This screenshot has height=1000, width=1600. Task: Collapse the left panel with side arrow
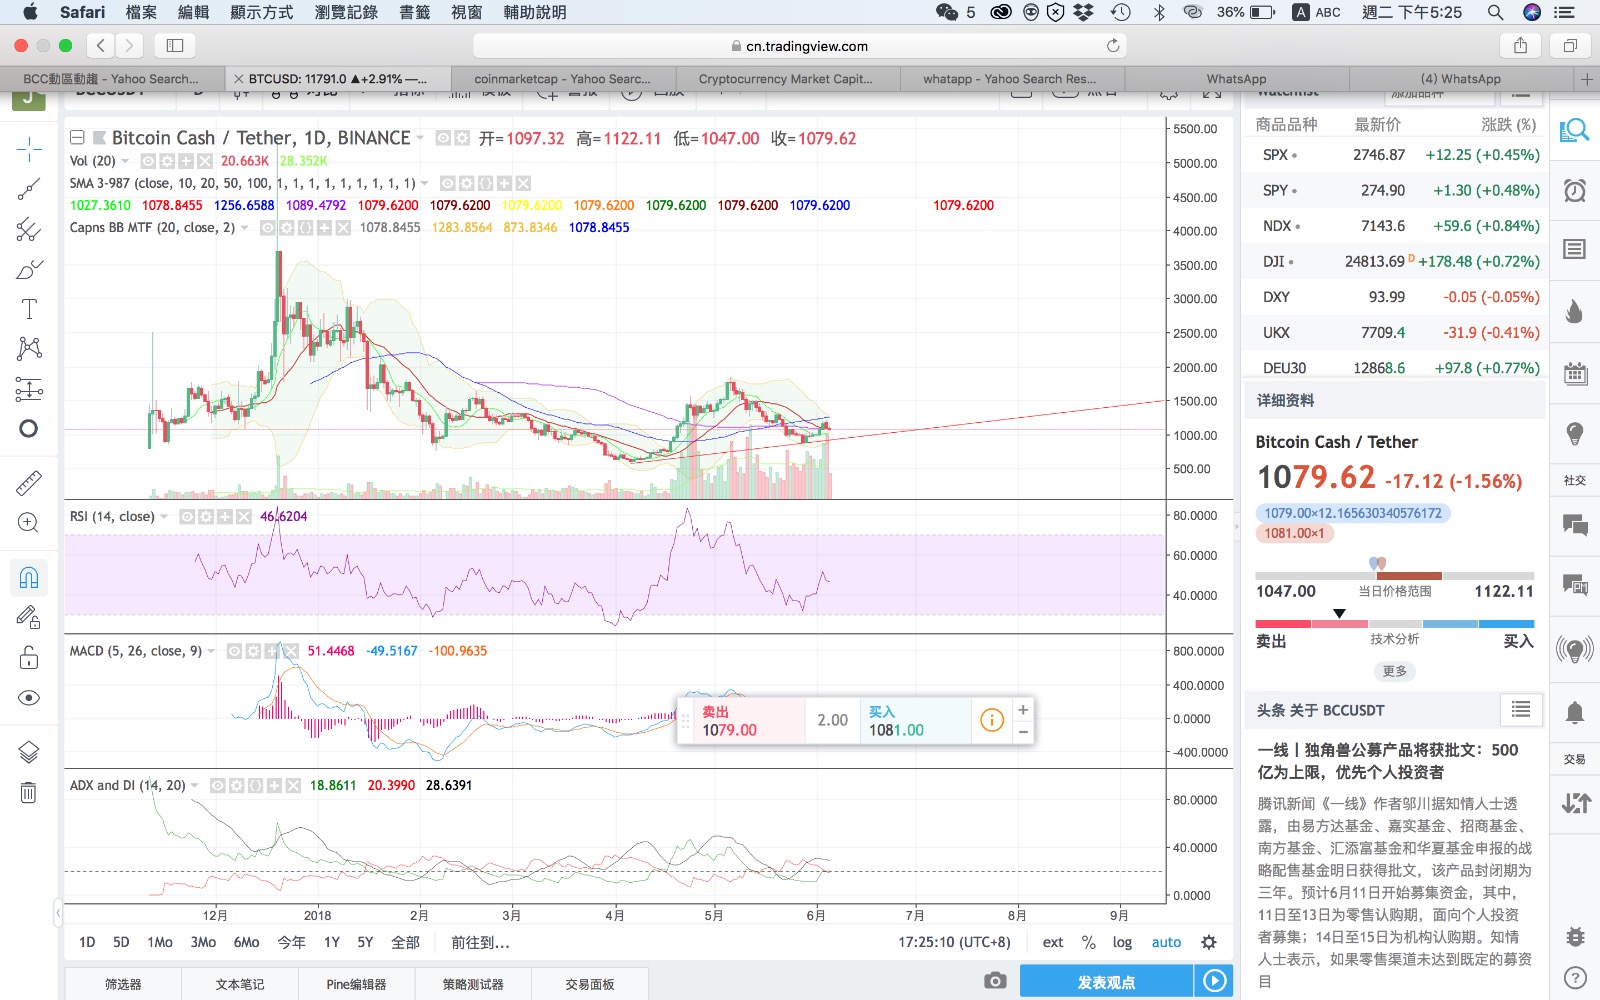(x=58, y=912)
